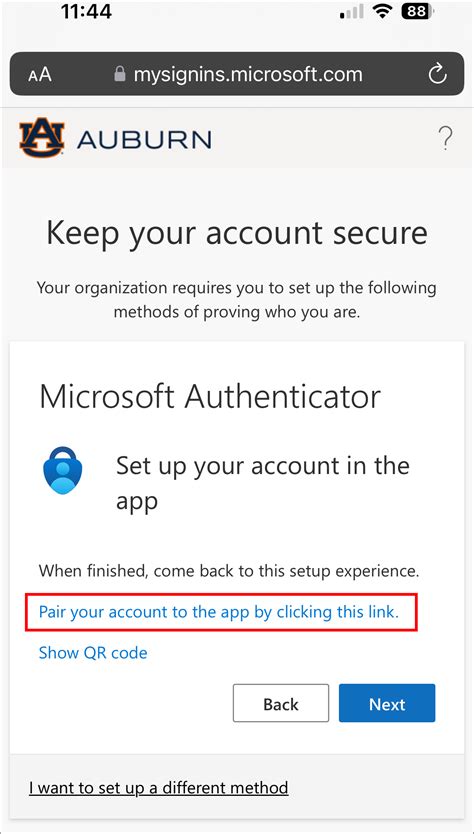Tap the reload page icon

[x=437, y=74]
